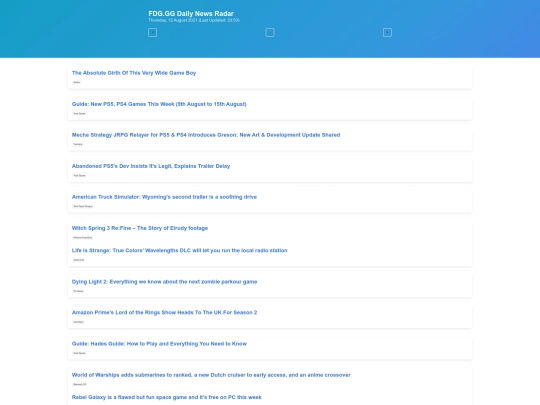The height and width of the screenshot is (405, 540).
Task: Click the leftmost square icon in the header
Action: tap(153, 33)
